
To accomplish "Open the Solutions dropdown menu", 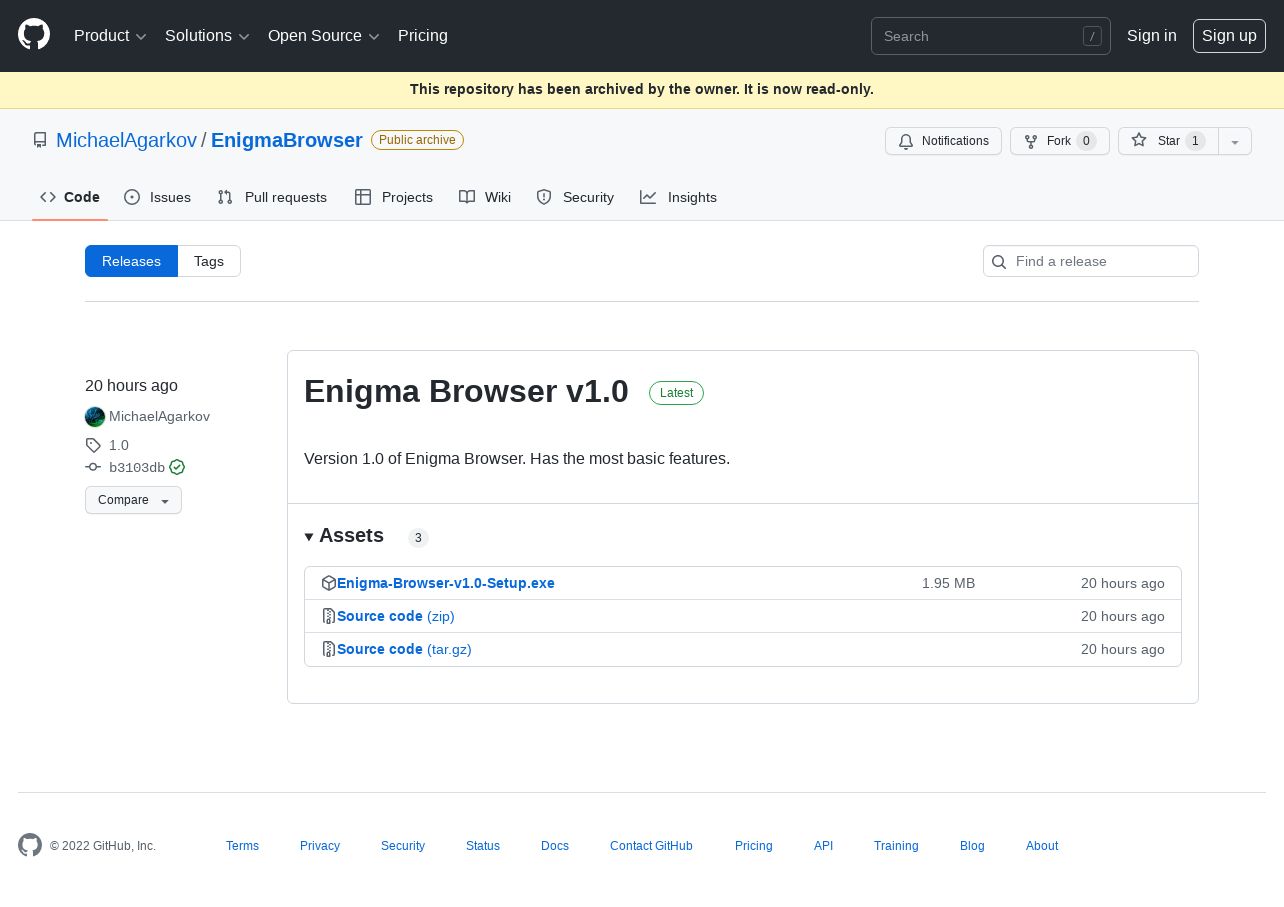I will (207, 36).
